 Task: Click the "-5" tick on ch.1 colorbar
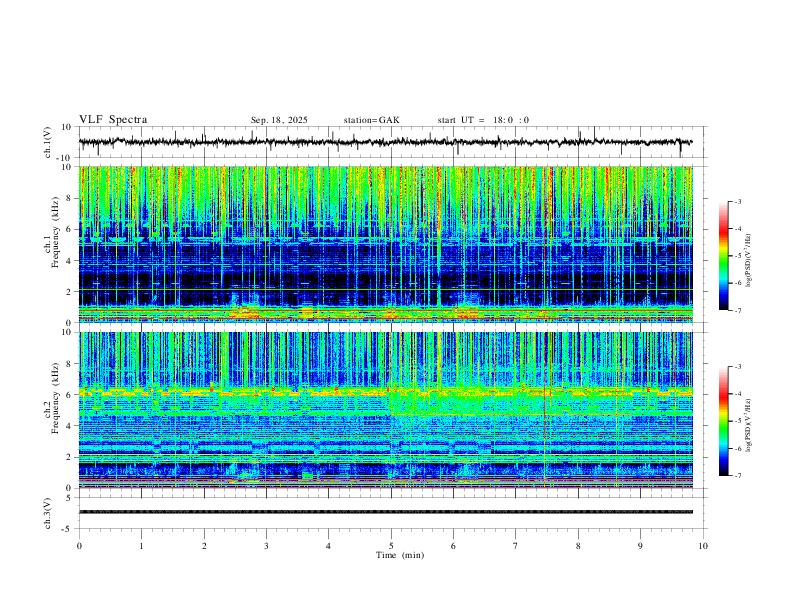[x=737, y=256]
